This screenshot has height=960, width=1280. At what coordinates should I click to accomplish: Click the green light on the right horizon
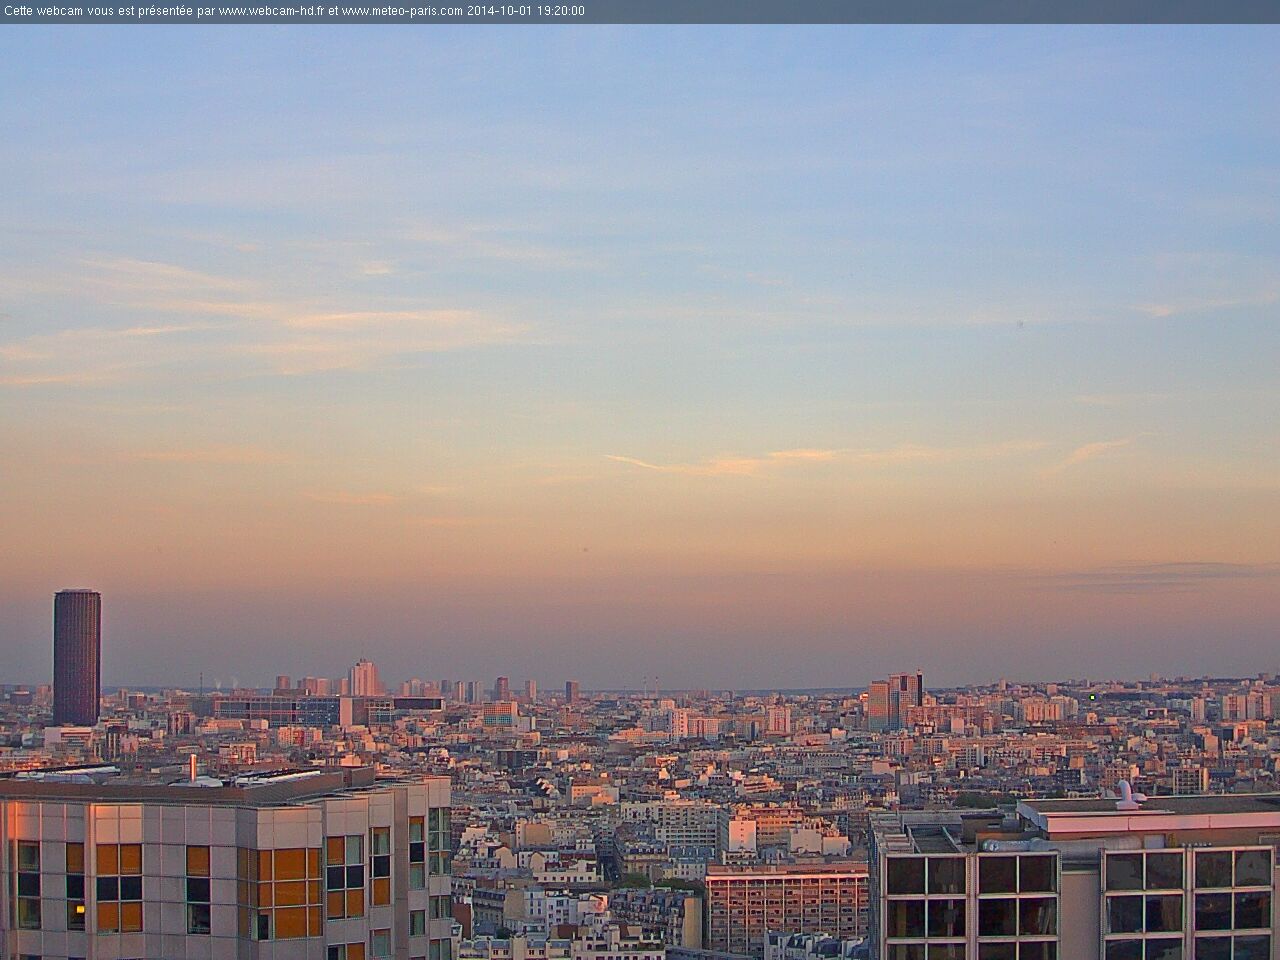[x=1092, y=696]
